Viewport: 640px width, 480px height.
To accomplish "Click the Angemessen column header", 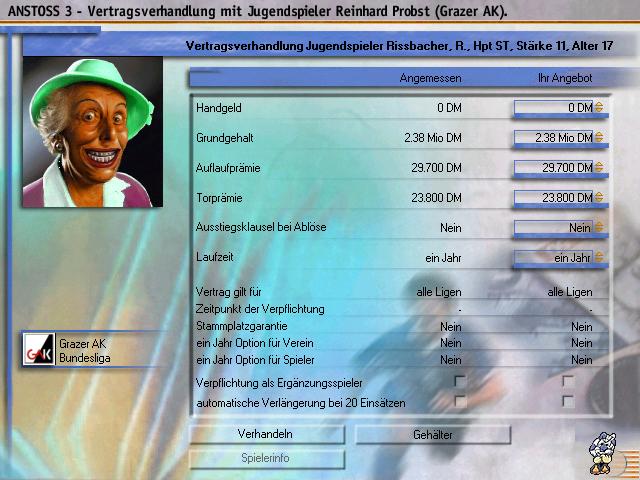I will tap(431, 78).
